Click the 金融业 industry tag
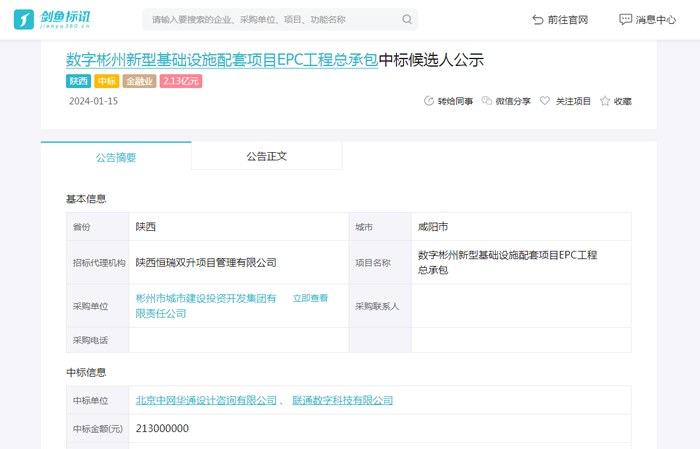The height and width of the screenshot is (449, 700). click(139, 81)
